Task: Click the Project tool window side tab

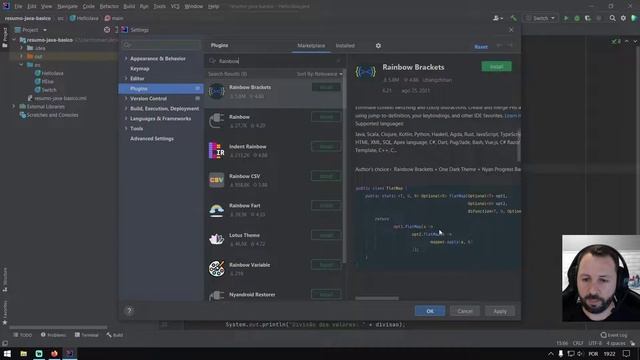Action: (5, 37)
